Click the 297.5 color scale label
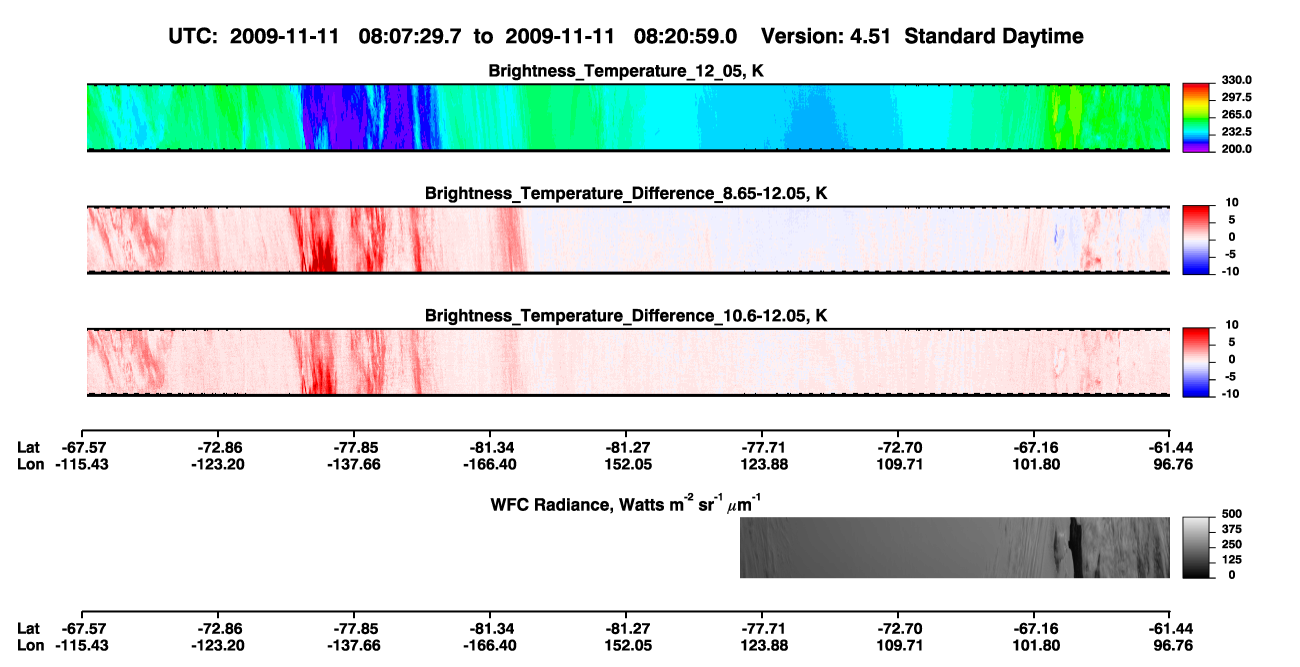 (1237, 97)
